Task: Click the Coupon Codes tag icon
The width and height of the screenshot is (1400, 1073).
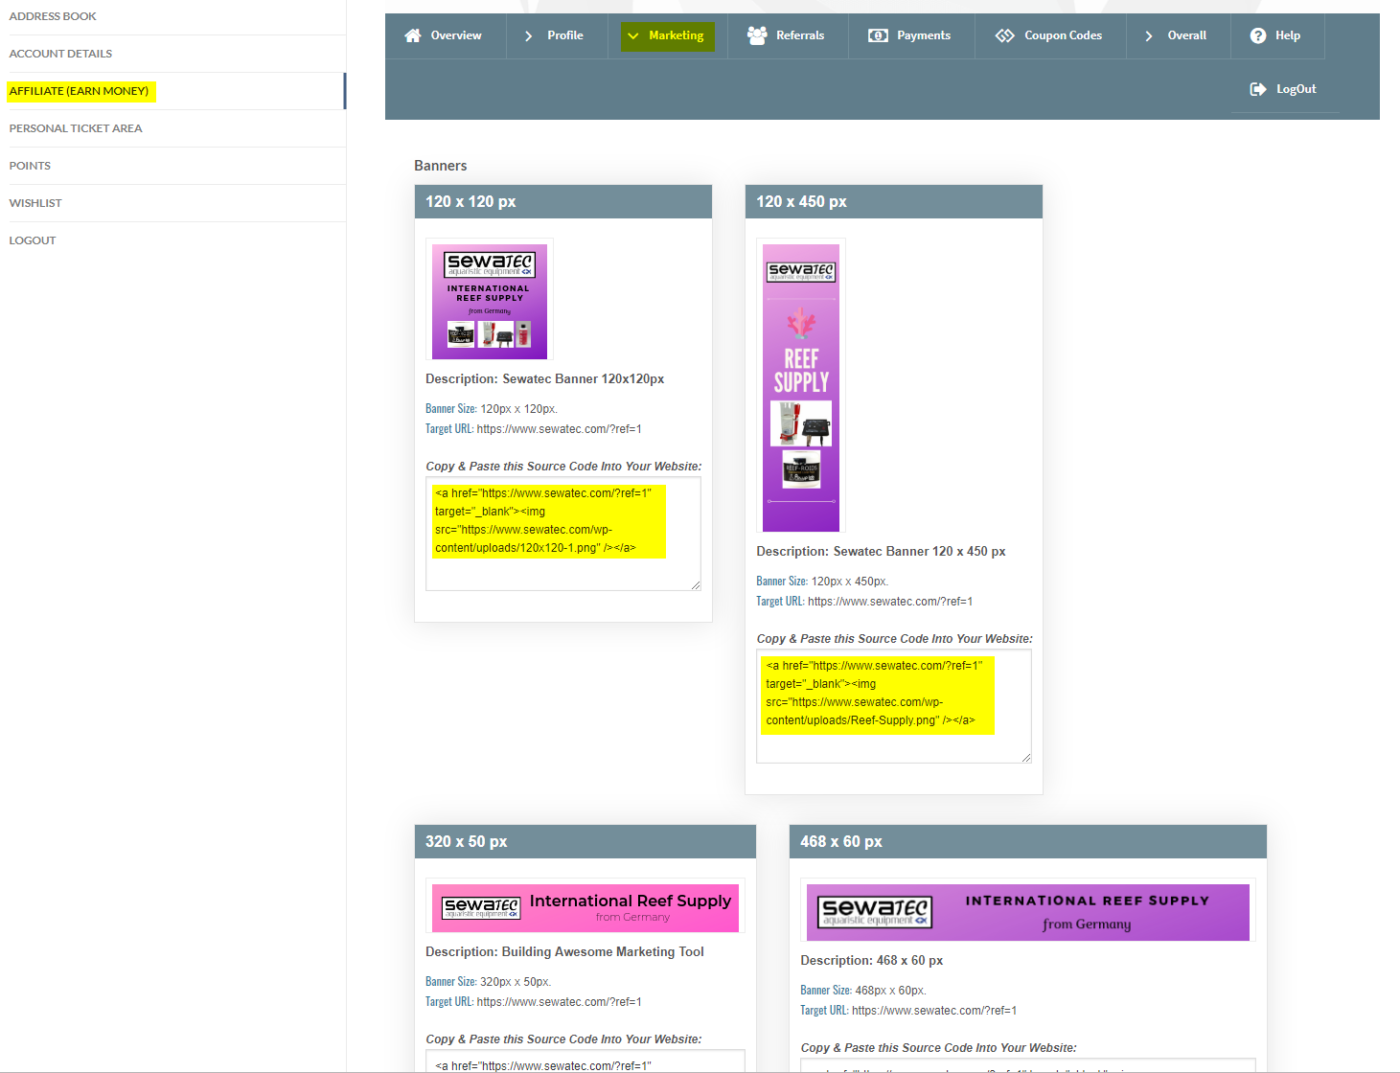Action: pyautogui.click(x=1005, y=35)
